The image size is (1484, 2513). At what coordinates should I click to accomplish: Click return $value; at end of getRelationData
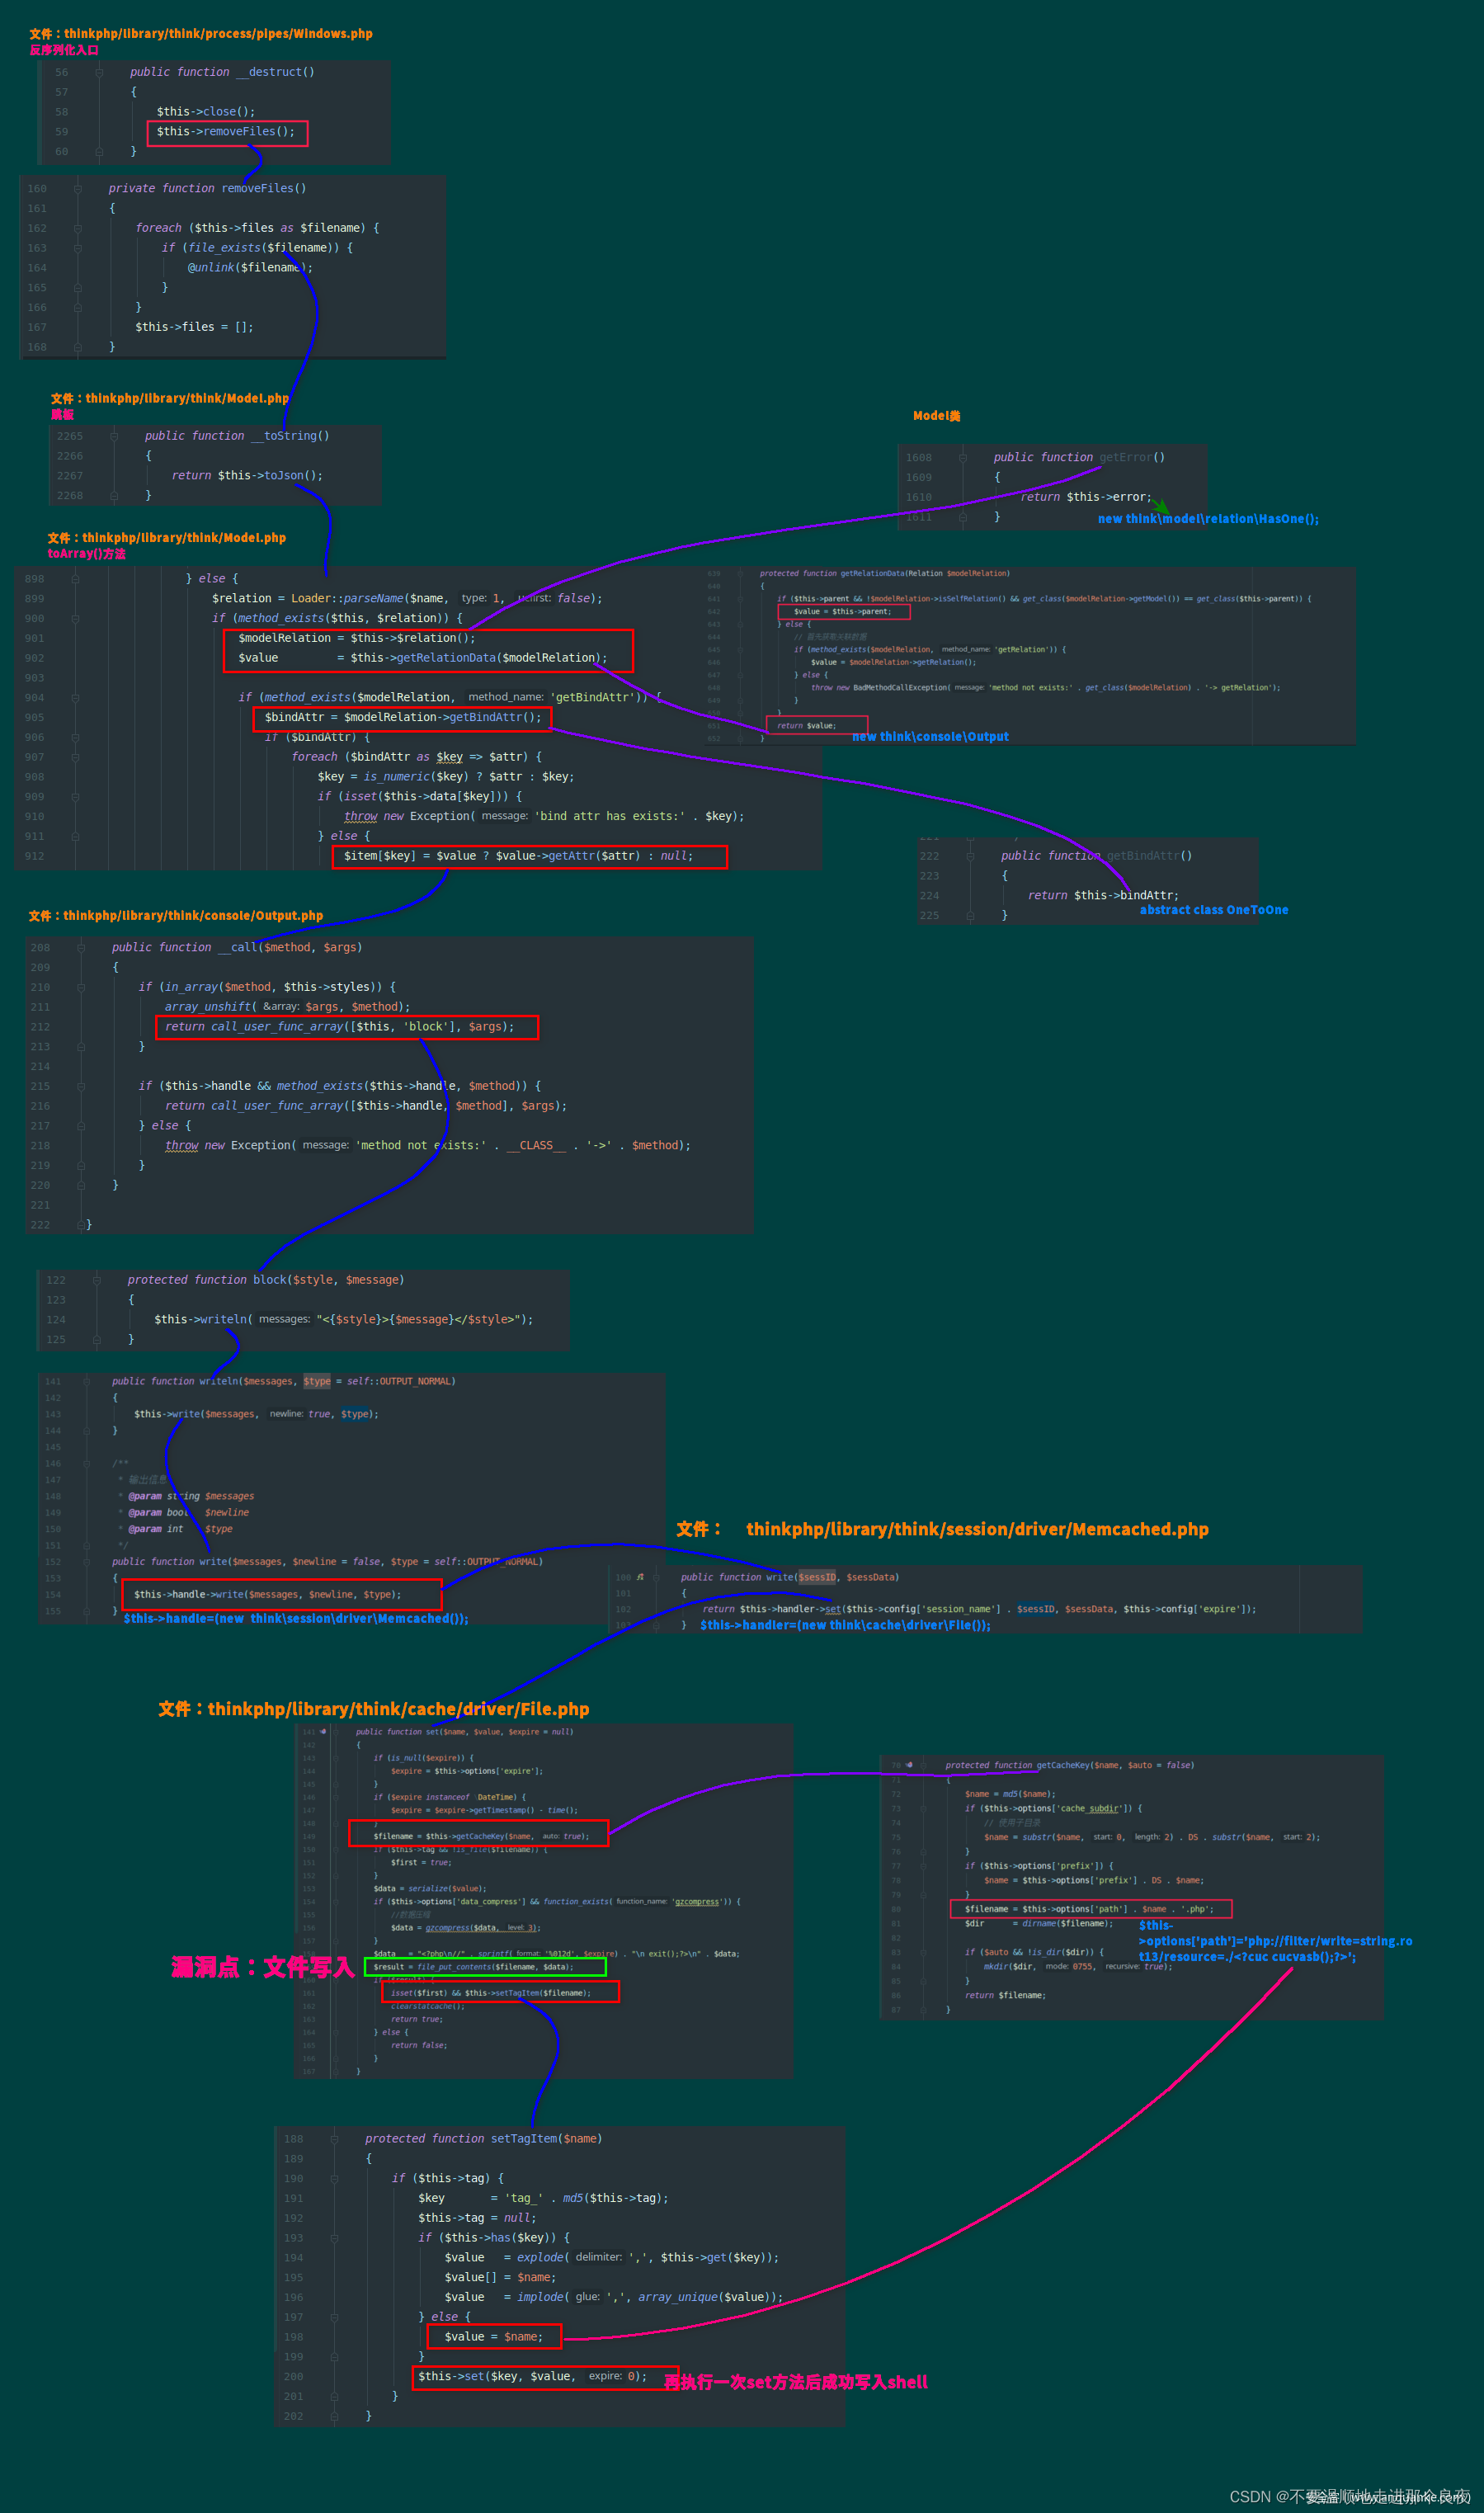[x=806, y=726]
